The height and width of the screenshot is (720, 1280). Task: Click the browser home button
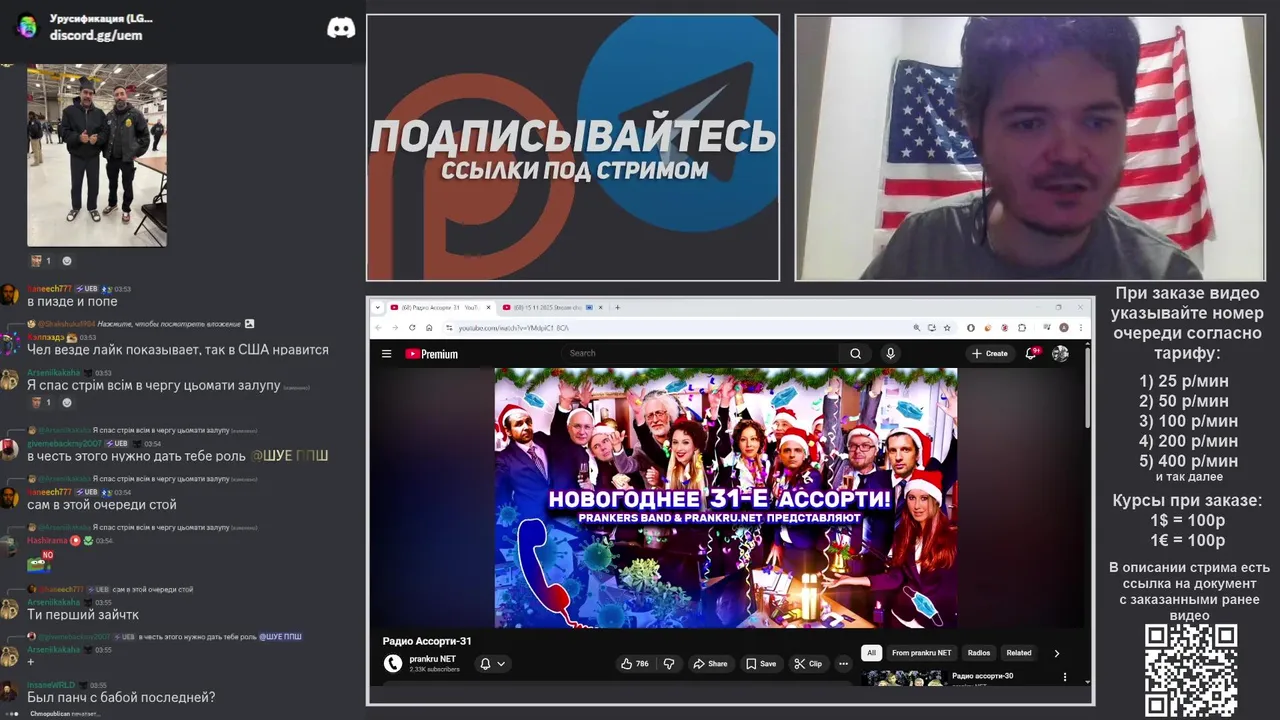pos(429,328)
